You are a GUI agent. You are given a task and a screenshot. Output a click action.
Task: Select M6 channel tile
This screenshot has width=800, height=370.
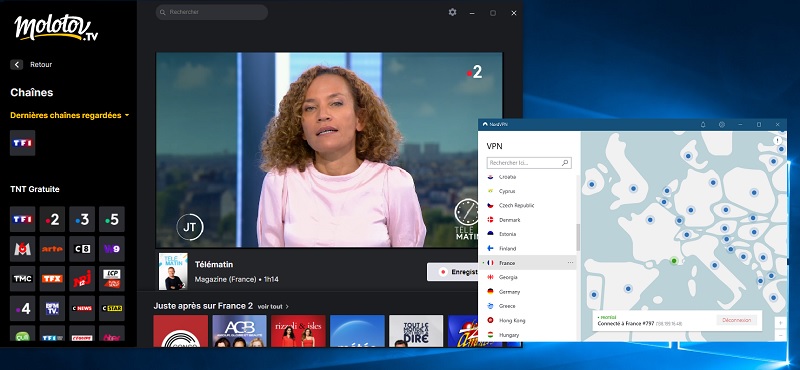click(x=22, y=249)
